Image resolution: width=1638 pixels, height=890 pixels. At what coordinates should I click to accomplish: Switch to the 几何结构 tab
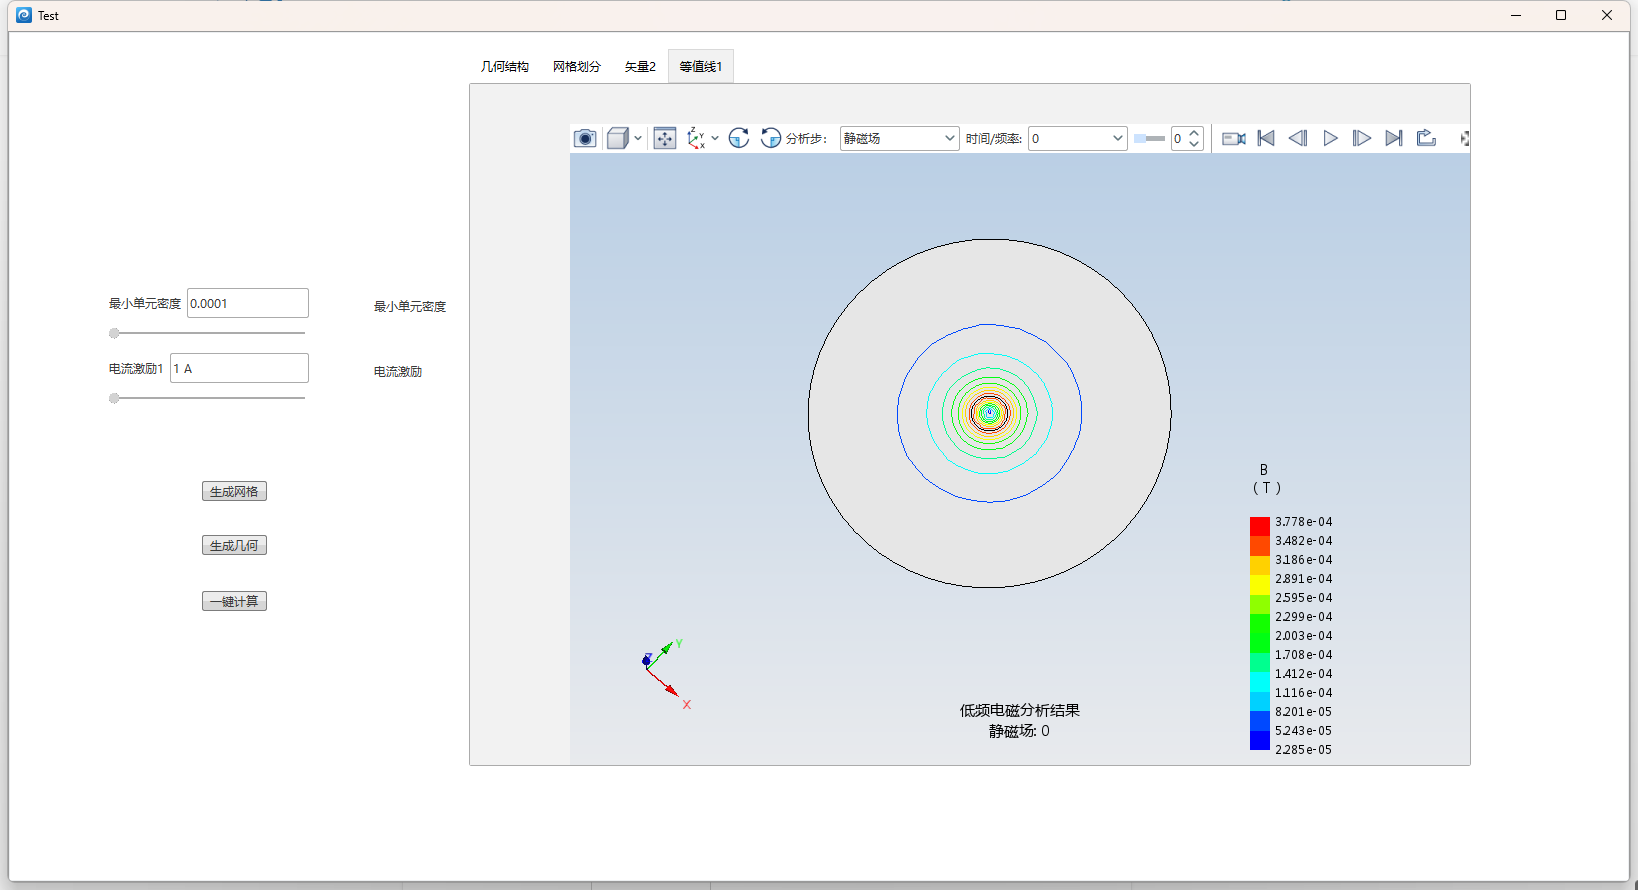pyautogui.click(x=505, y=67)
